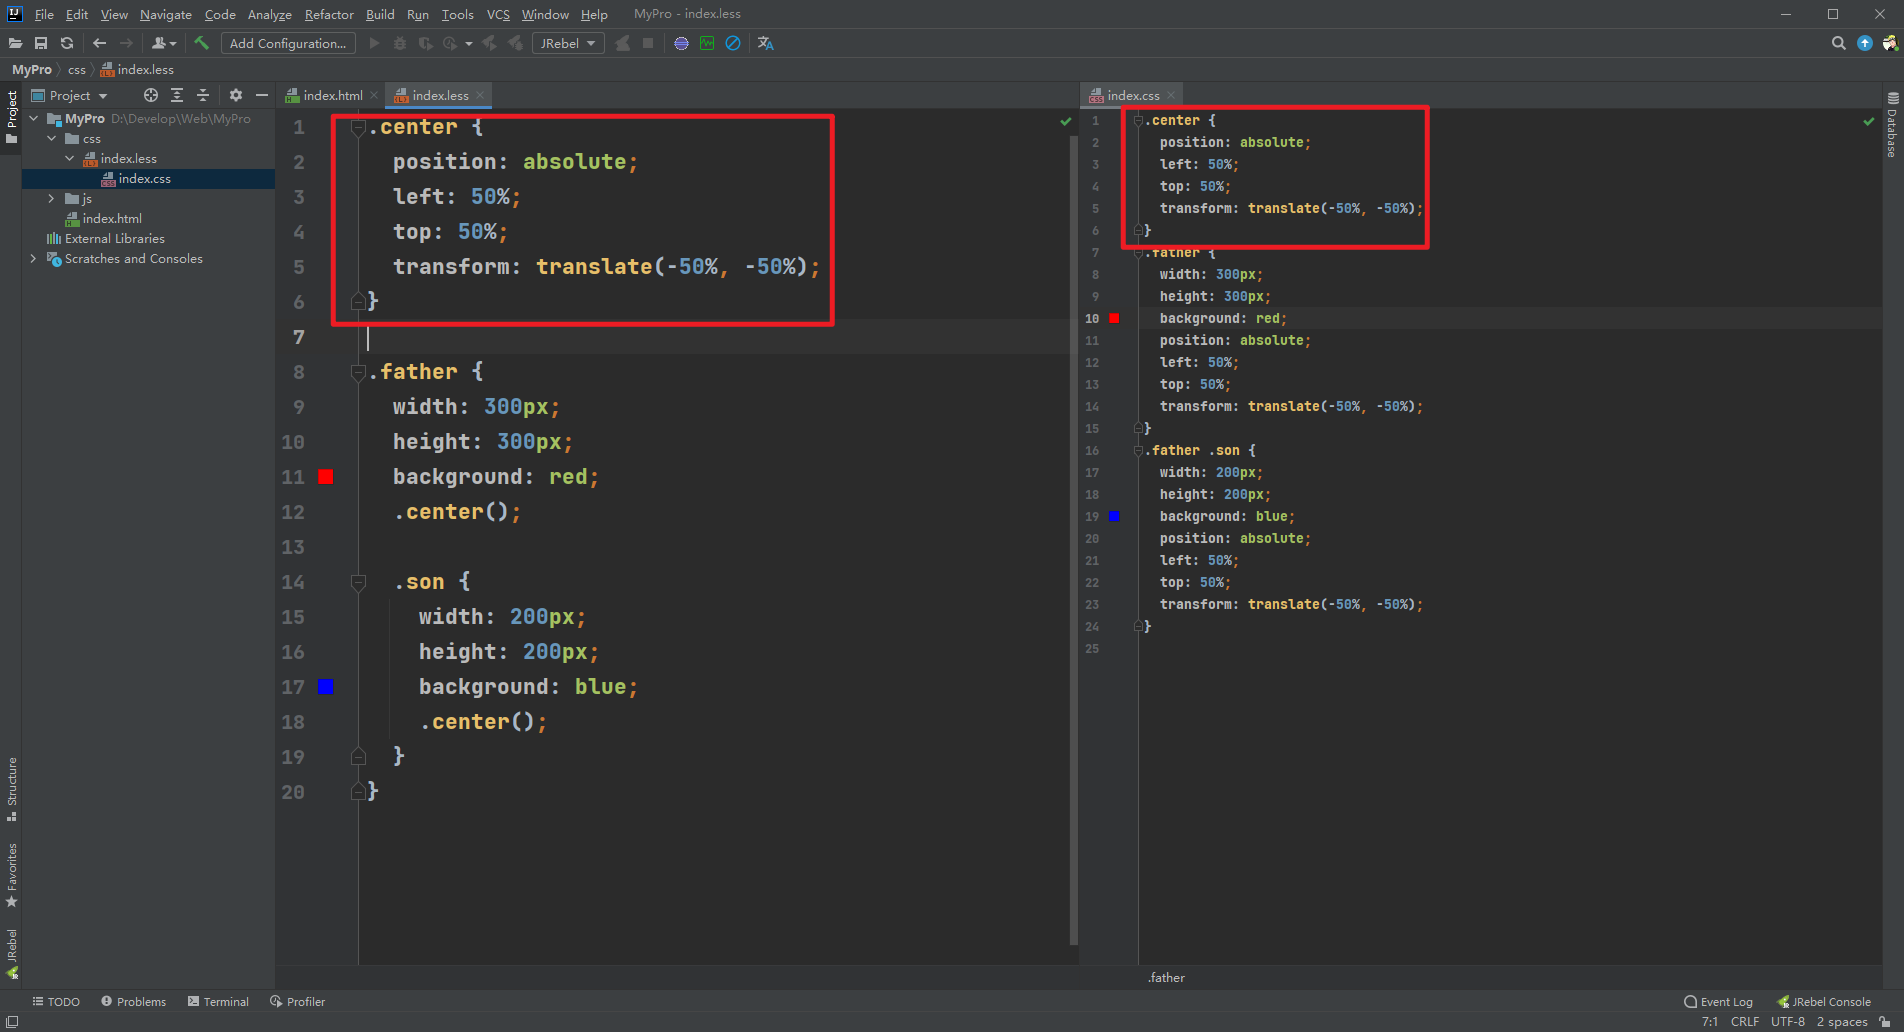Toggle the Database tool window button
This screenshot has width=1904, height=1032.
coord(1892,125)
